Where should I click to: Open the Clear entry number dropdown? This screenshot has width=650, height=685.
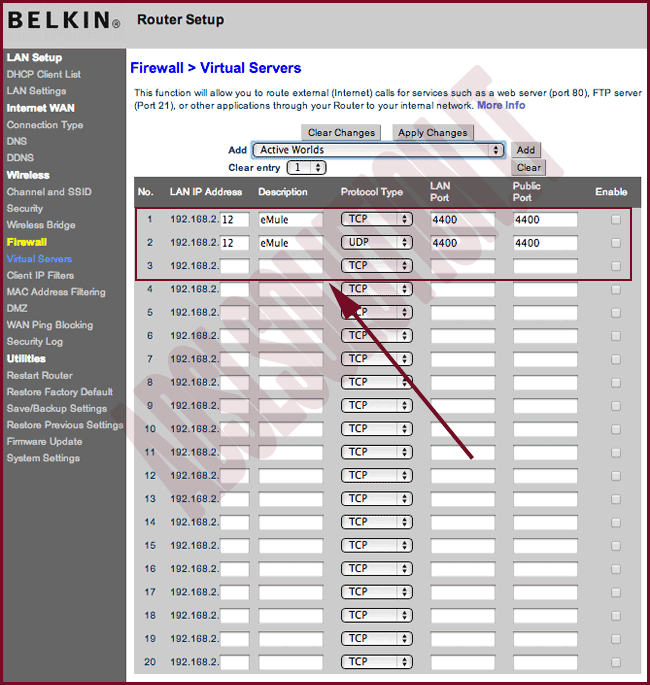pos(306,168)
